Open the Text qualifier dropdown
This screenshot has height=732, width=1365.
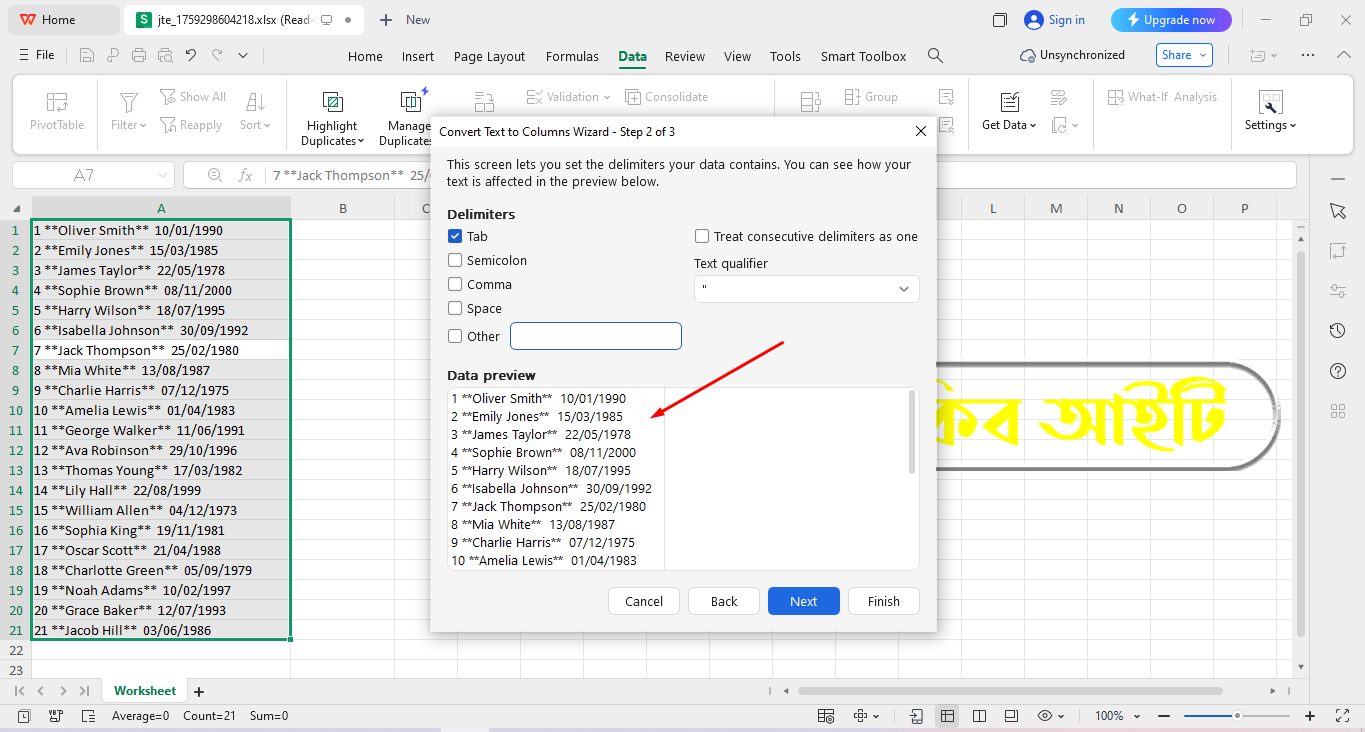coord(806,289)
